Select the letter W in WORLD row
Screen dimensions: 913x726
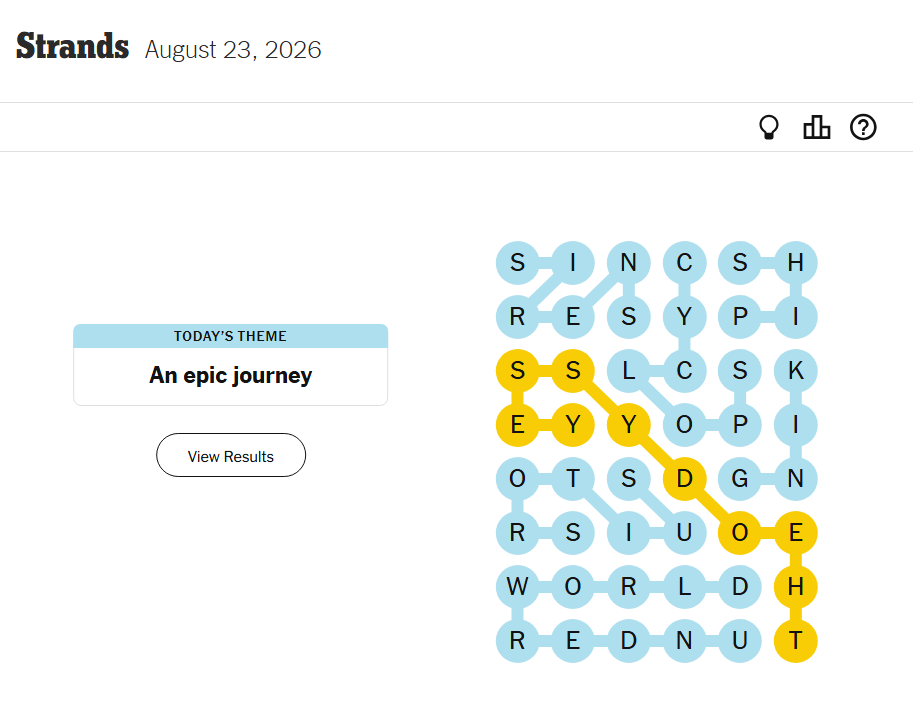[x=517, y=586]
